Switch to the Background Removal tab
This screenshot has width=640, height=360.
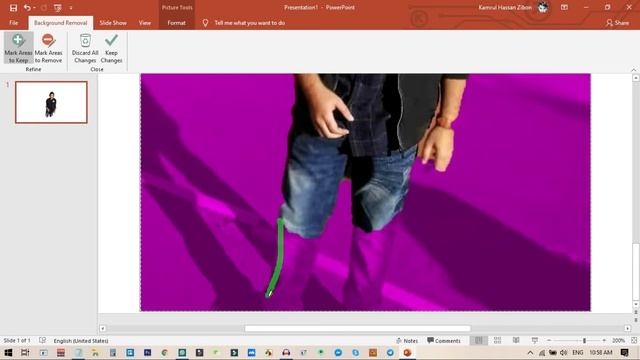coord(60,23)
